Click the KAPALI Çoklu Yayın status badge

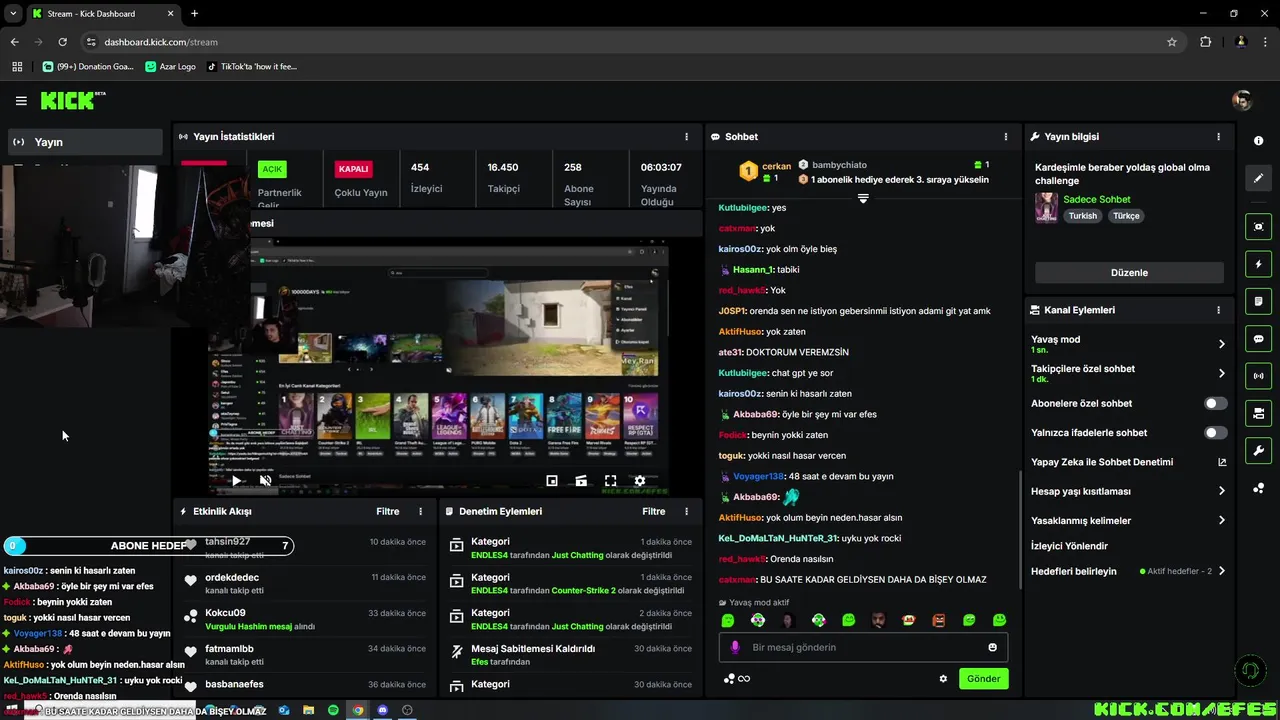353,169
